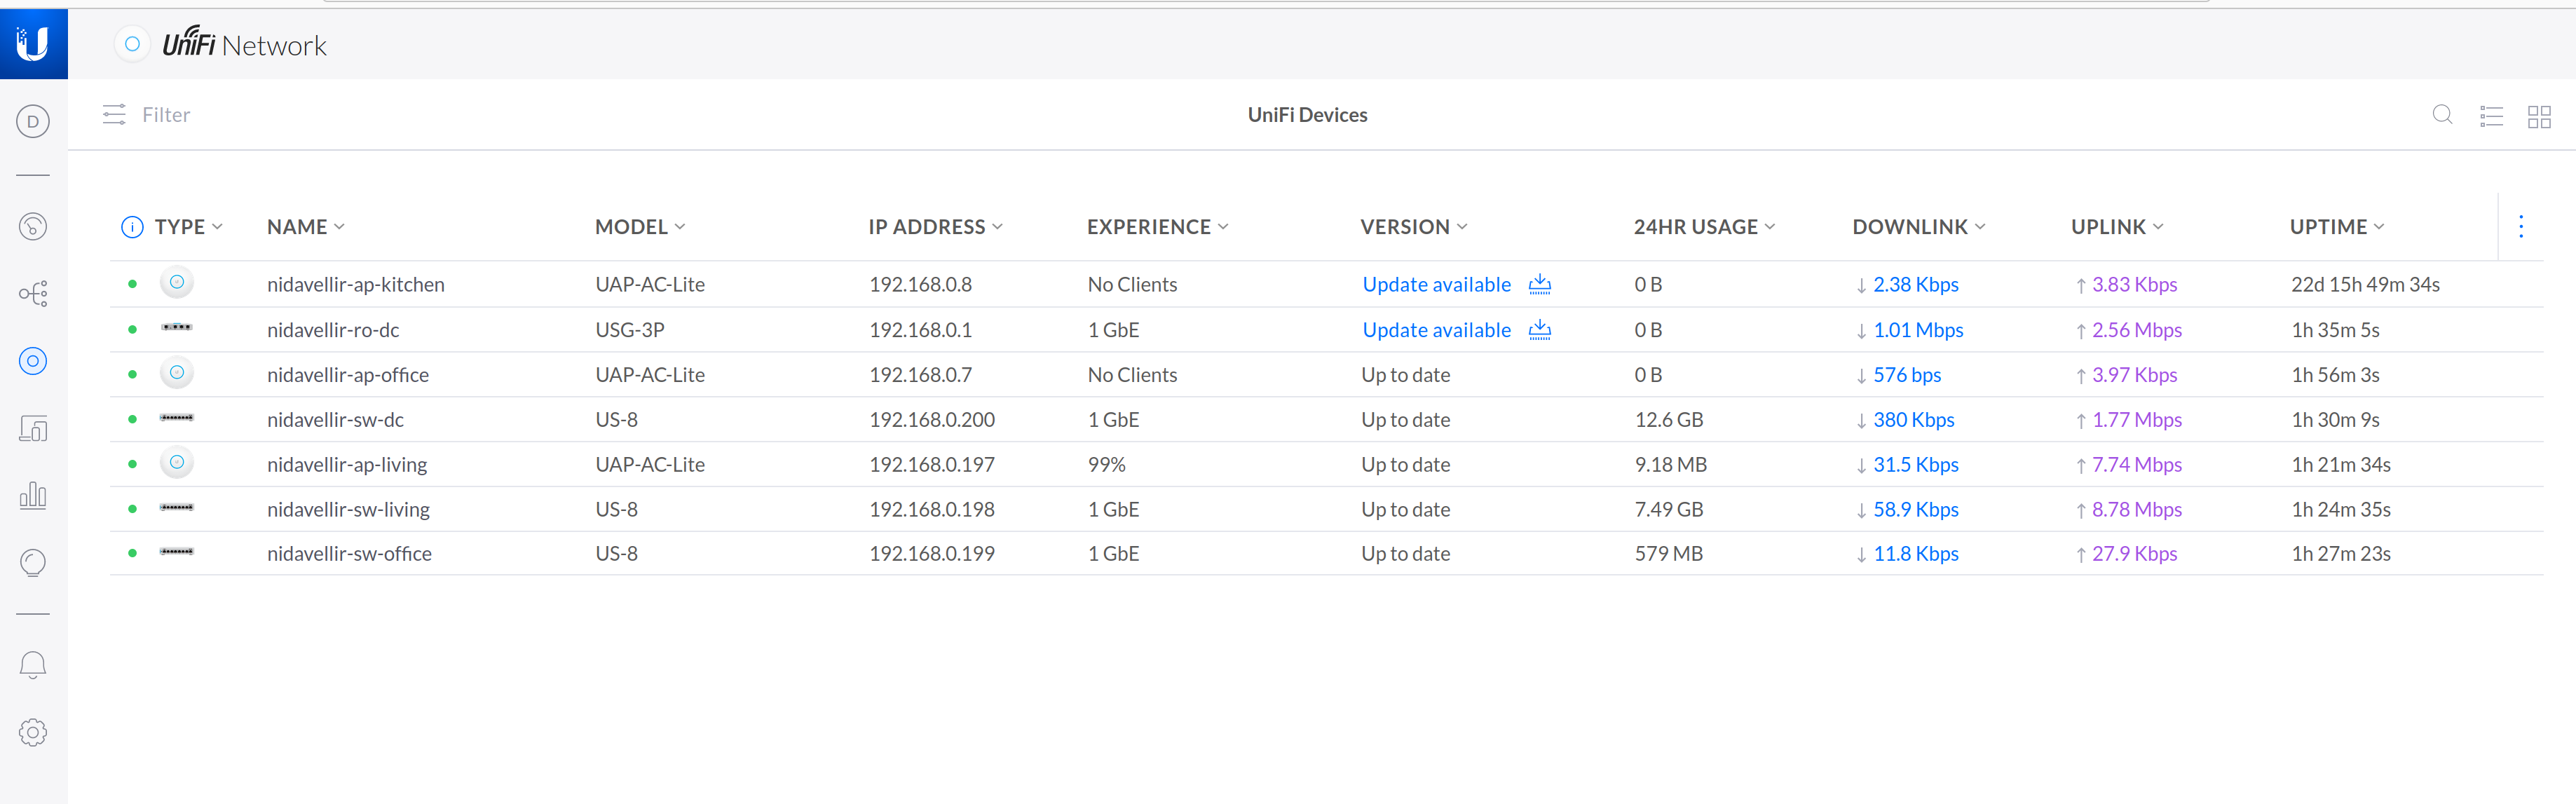Viewport: 2576px width, 804px height.
Task: Open the Topology sidebar icon
Action: (x=33, y=294)
